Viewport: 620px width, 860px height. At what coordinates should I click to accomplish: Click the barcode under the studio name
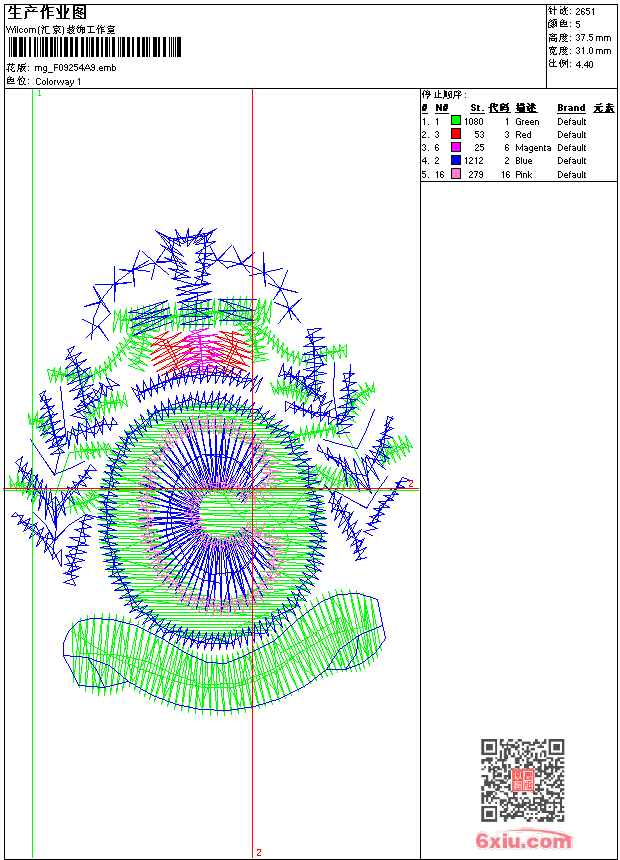coord(94,47)
